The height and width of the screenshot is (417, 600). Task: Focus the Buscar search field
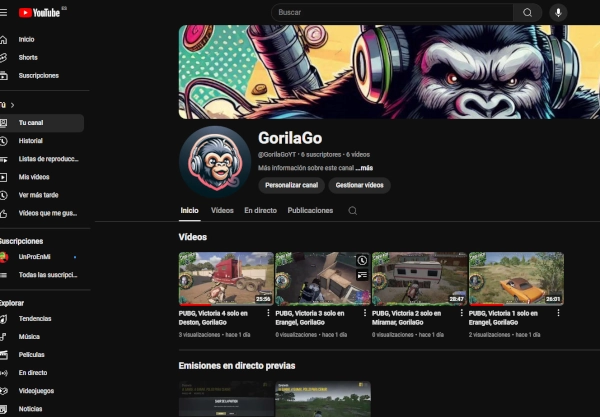coord(390,12)
